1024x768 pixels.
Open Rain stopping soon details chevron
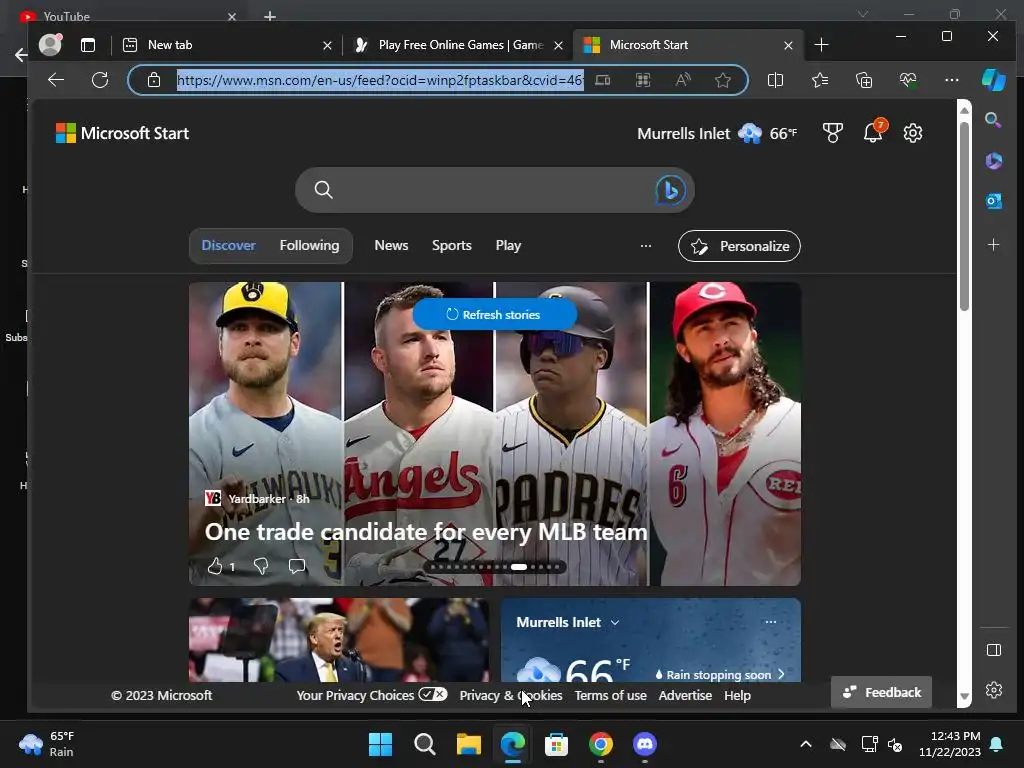click(x=781, y=674)
